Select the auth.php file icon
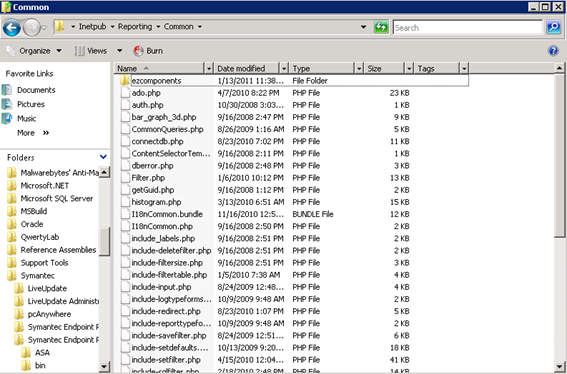Image resolution: width=567 pixels, height=374 pixels. click(x=125, y=105)
